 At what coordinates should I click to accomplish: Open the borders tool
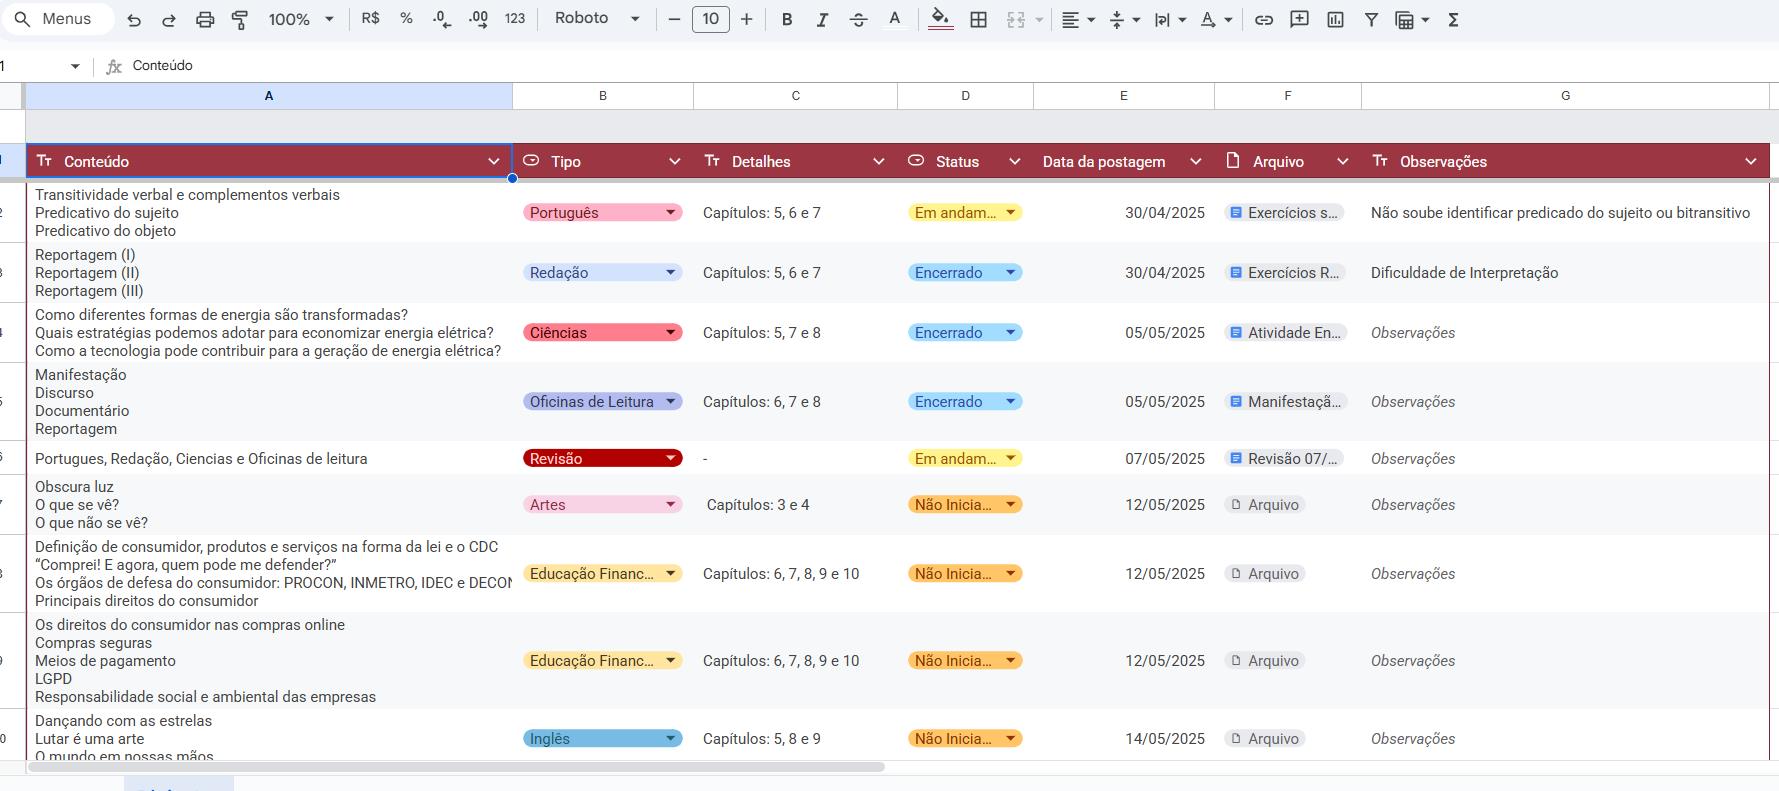coord(979,20)
